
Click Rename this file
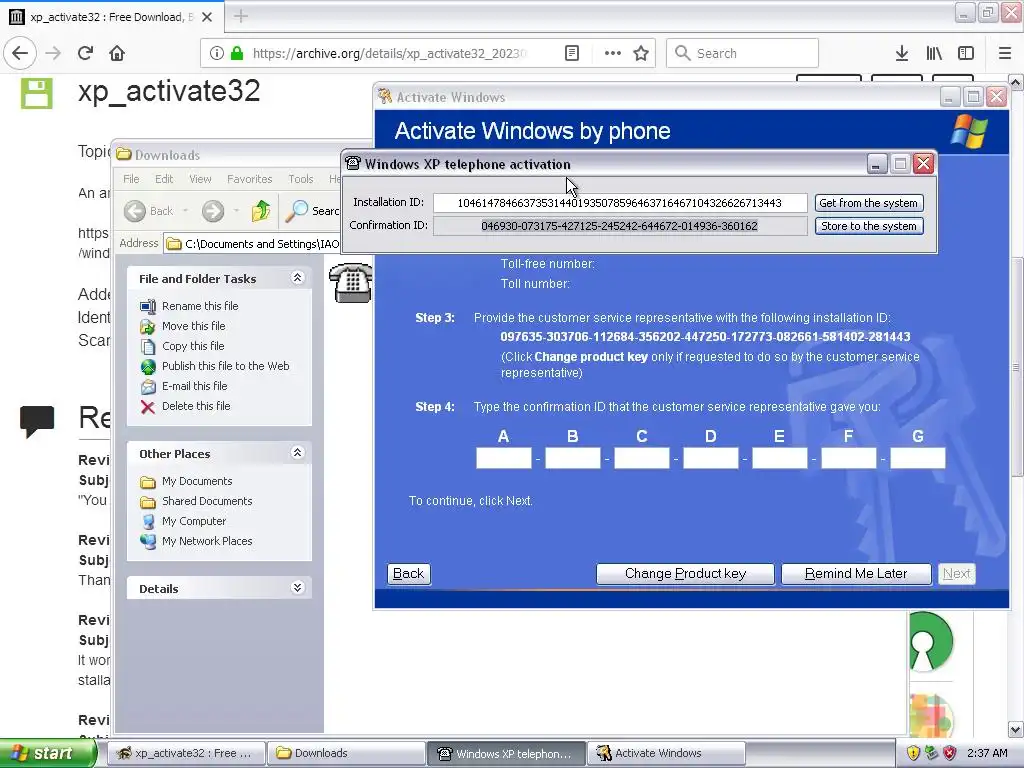(x=200, y=306)
